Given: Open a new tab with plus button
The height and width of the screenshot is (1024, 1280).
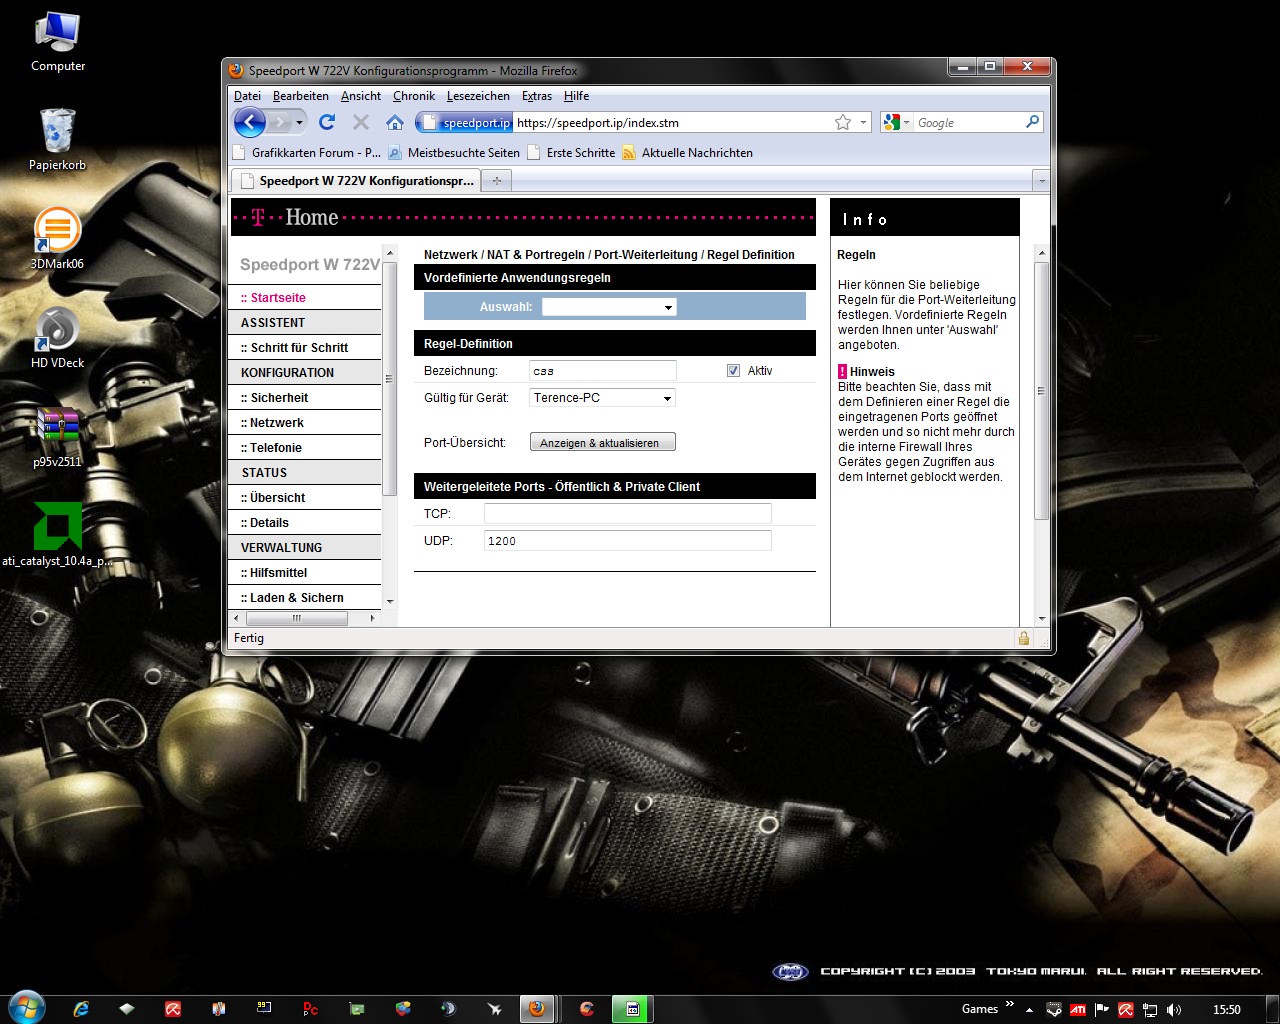Looking at the screenshot, I should point(497,181).
